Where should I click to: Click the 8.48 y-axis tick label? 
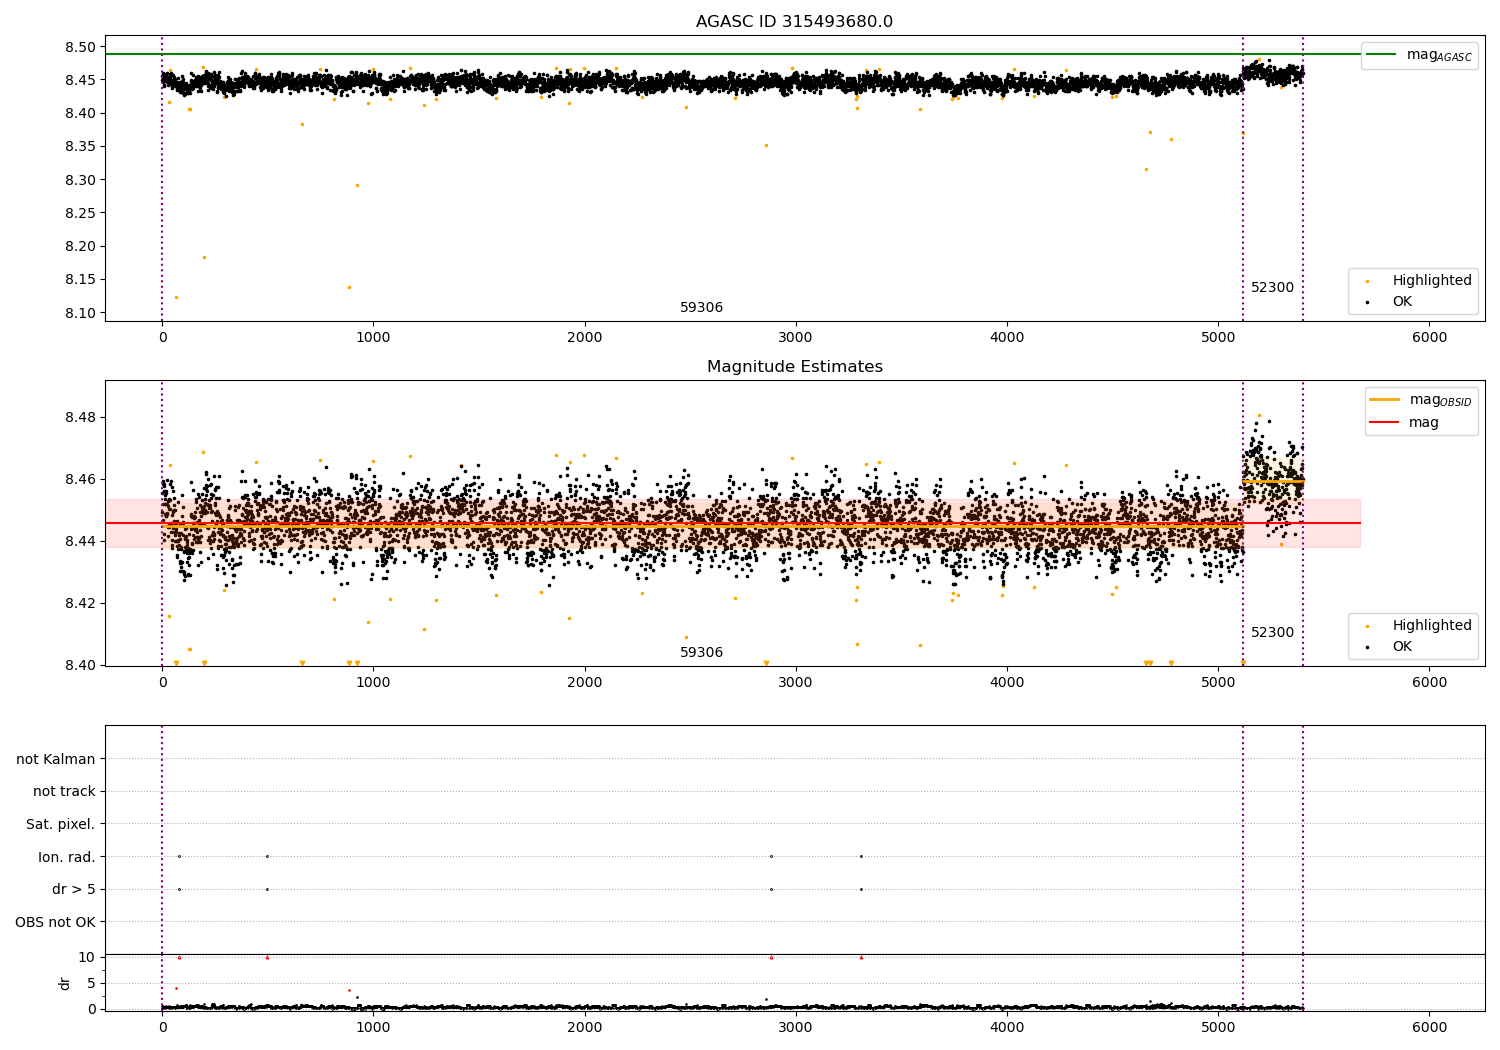point(81,417)
